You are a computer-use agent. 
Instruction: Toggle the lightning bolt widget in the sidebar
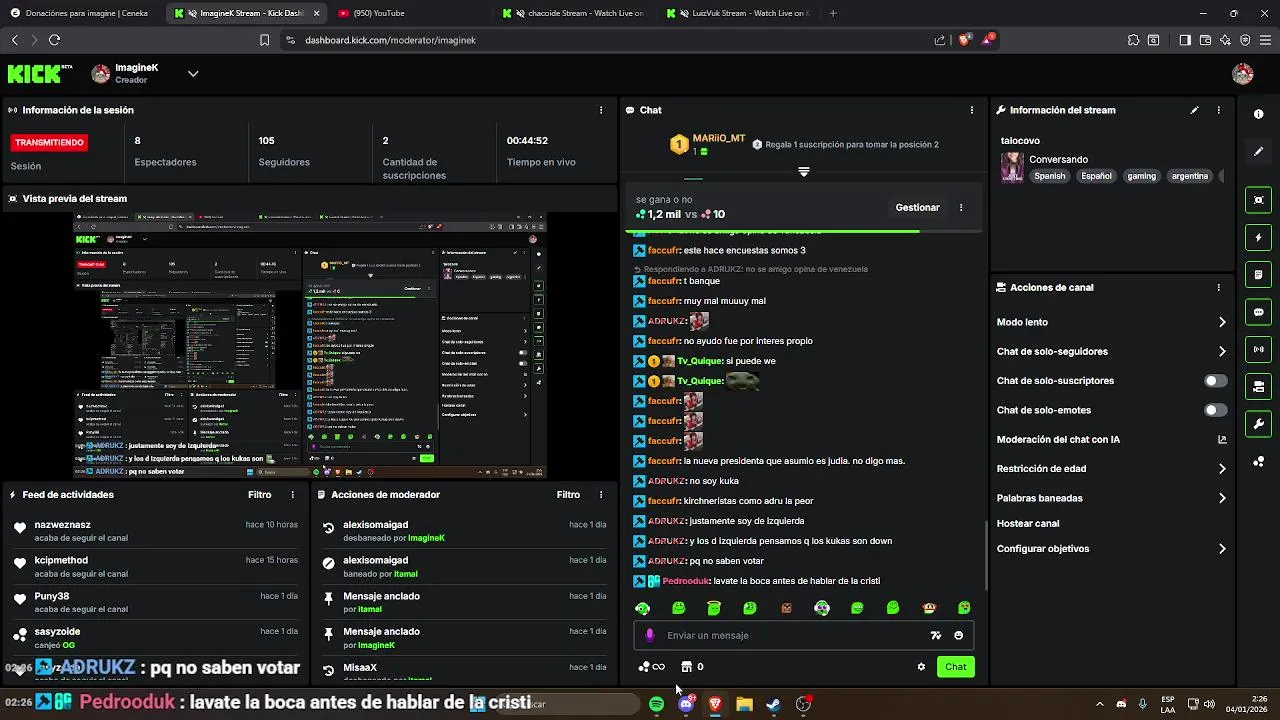tap(1258, 238)
